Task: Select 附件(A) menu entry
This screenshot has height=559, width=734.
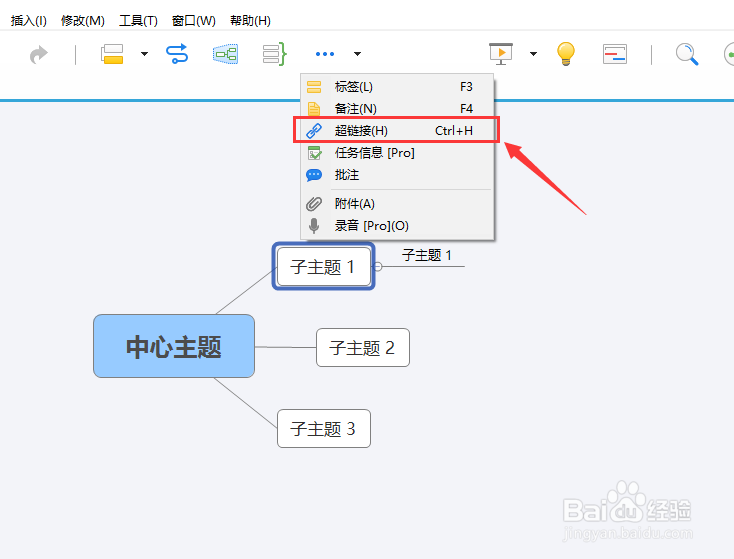Action: point(397,204)
